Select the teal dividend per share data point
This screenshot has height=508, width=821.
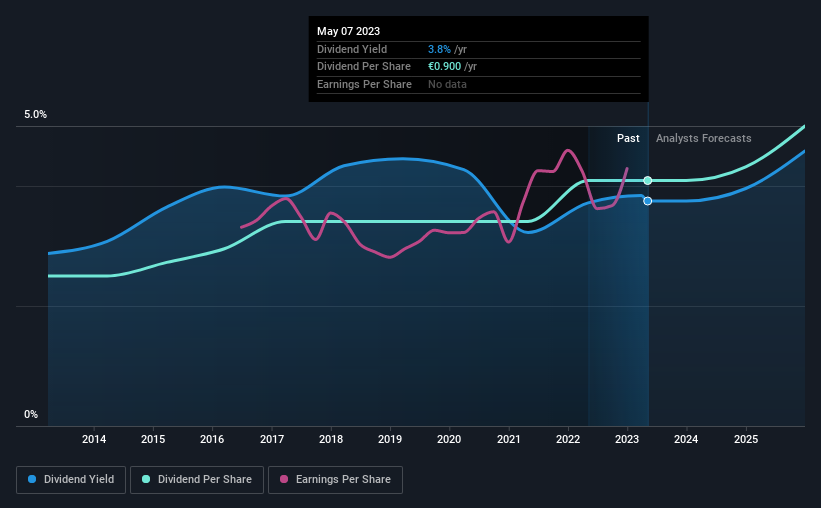pos(648,181)
